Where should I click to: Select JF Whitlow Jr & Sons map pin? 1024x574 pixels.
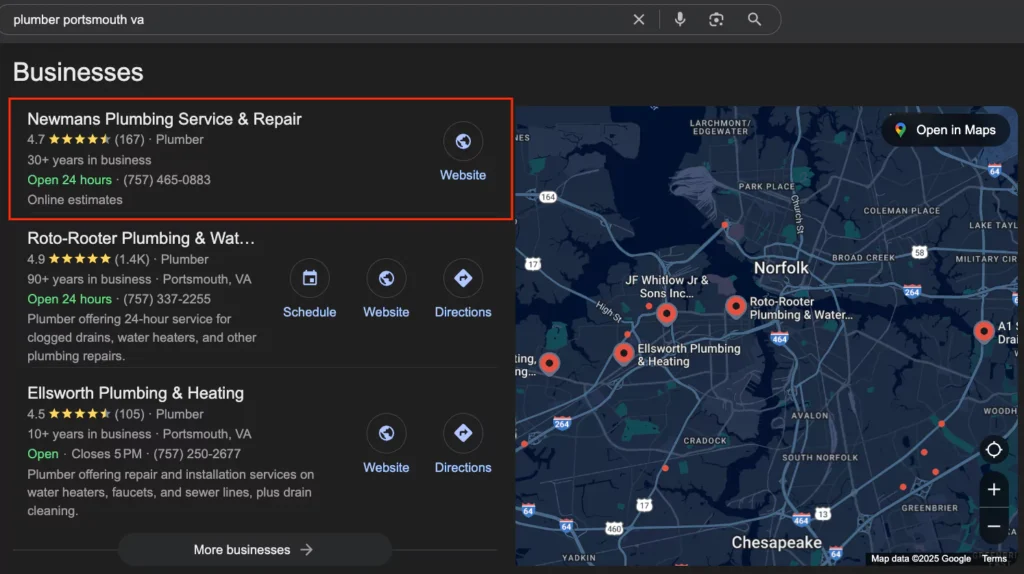[667, 313]
